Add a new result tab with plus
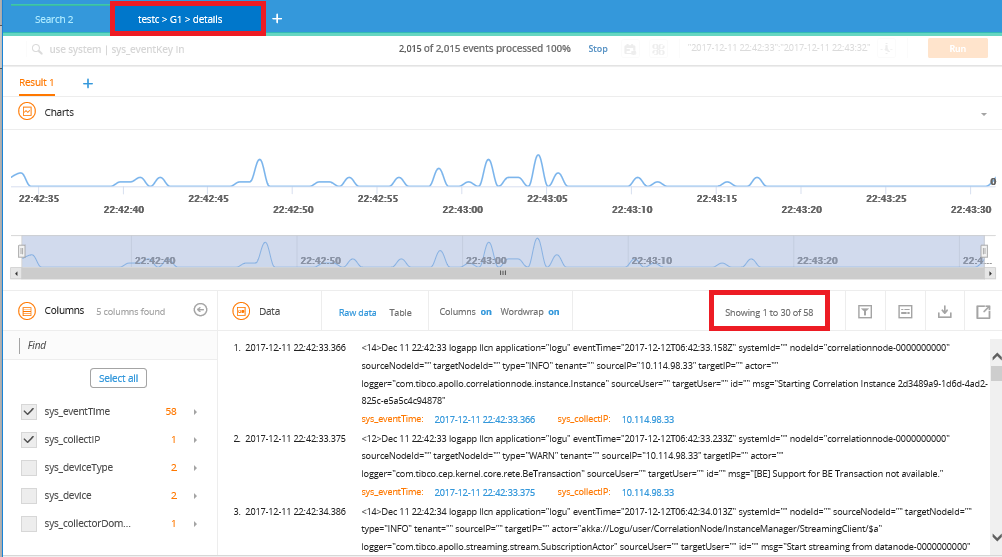Viewport: 1002px width, 557px height. [88, 83]
